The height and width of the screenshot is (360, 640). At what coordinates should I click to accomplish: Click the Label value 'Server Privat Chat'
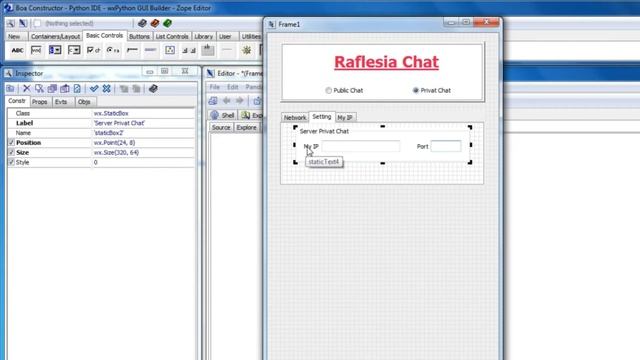pyautogui.click(x=119, y=123)
